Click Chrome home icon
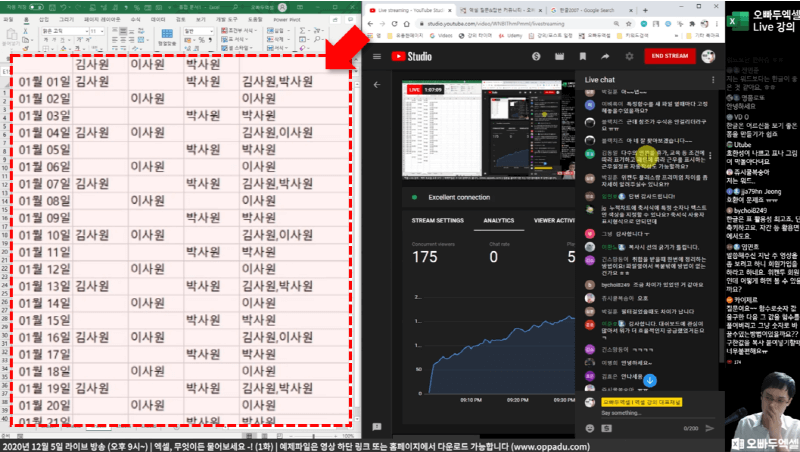Viewport: 800px width, 452px height. tap(407, 24)
